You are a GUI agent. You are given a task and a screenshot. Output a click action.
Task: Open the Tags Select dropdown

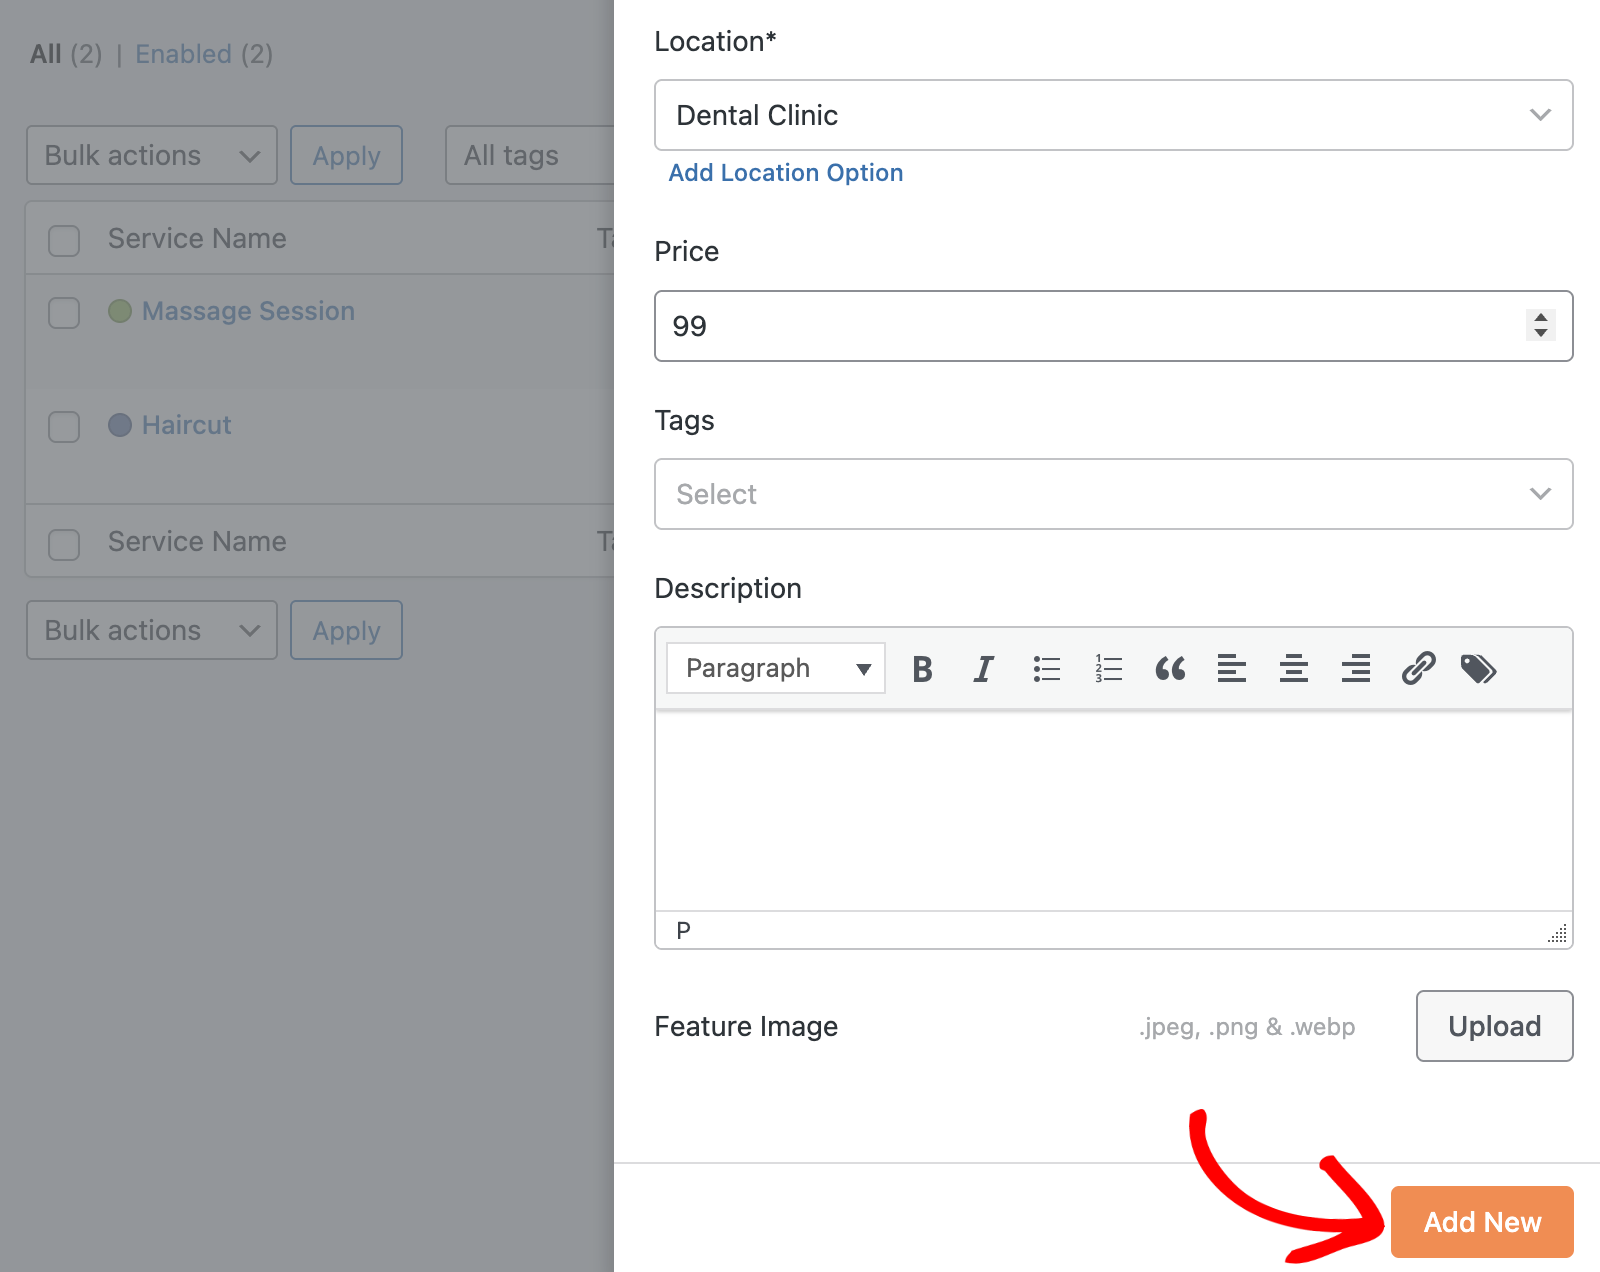(1113, 494)
